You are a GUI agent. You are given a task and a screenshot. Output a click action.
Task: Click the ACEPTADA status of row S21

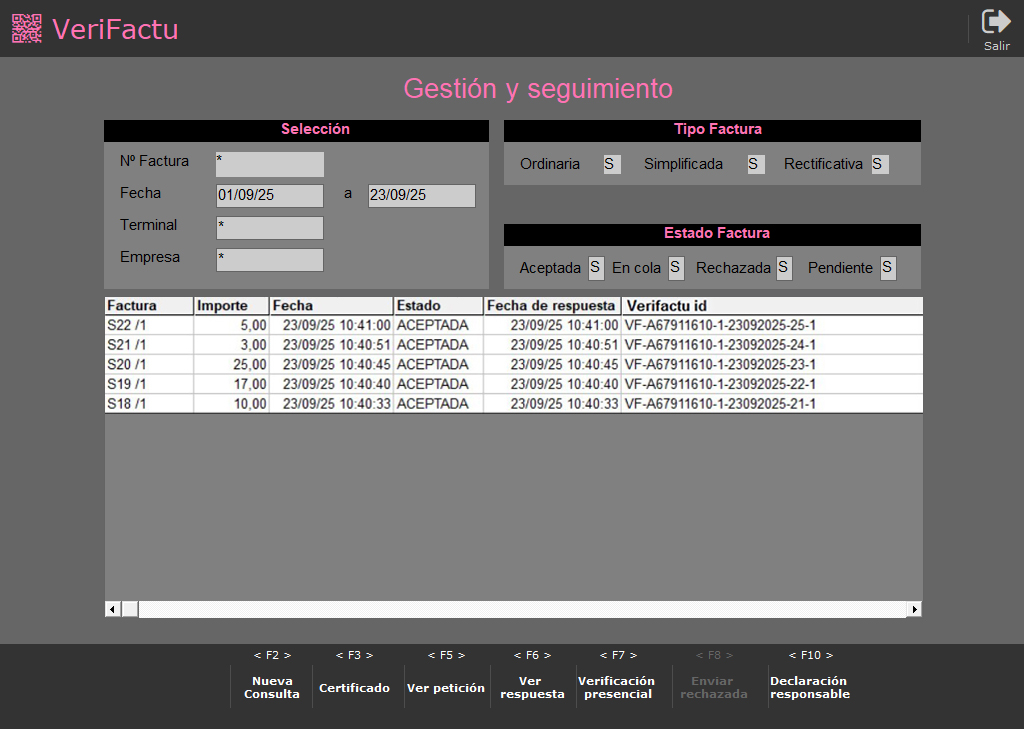pyautogui.click(x=432, y=345)
